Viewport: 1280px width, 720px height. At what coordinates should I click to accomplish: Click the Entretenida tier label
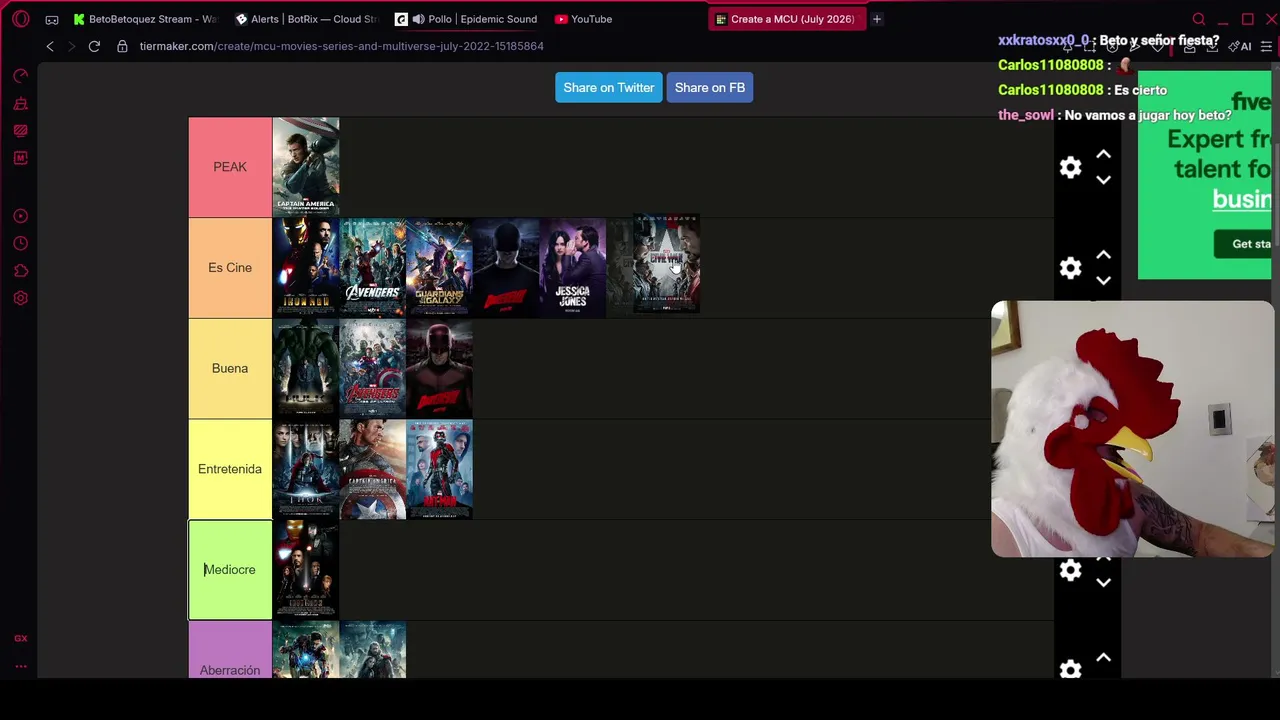pos(230,469)
